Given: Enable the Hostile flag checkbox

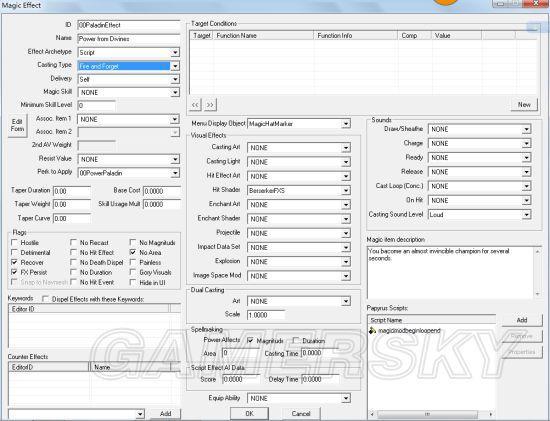Looking at the screenshot, I should [14, 242].
